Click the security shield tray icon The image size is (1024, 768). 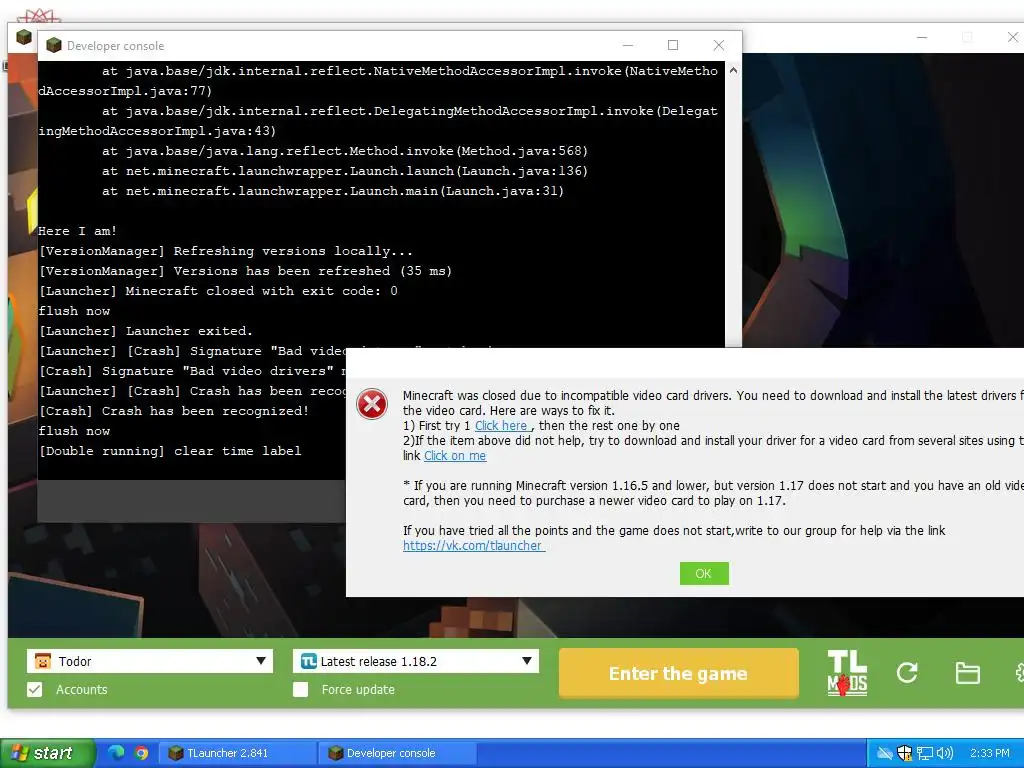[x=904, y=753]
